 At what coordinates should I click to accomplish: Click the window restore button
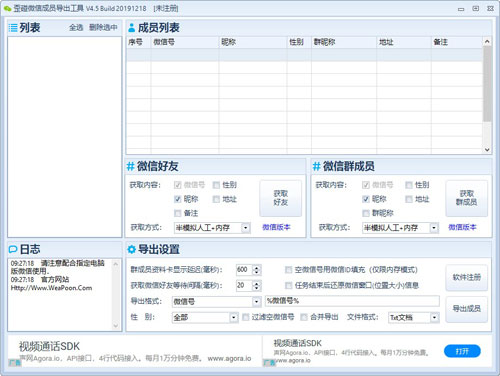tap(476, 9)
